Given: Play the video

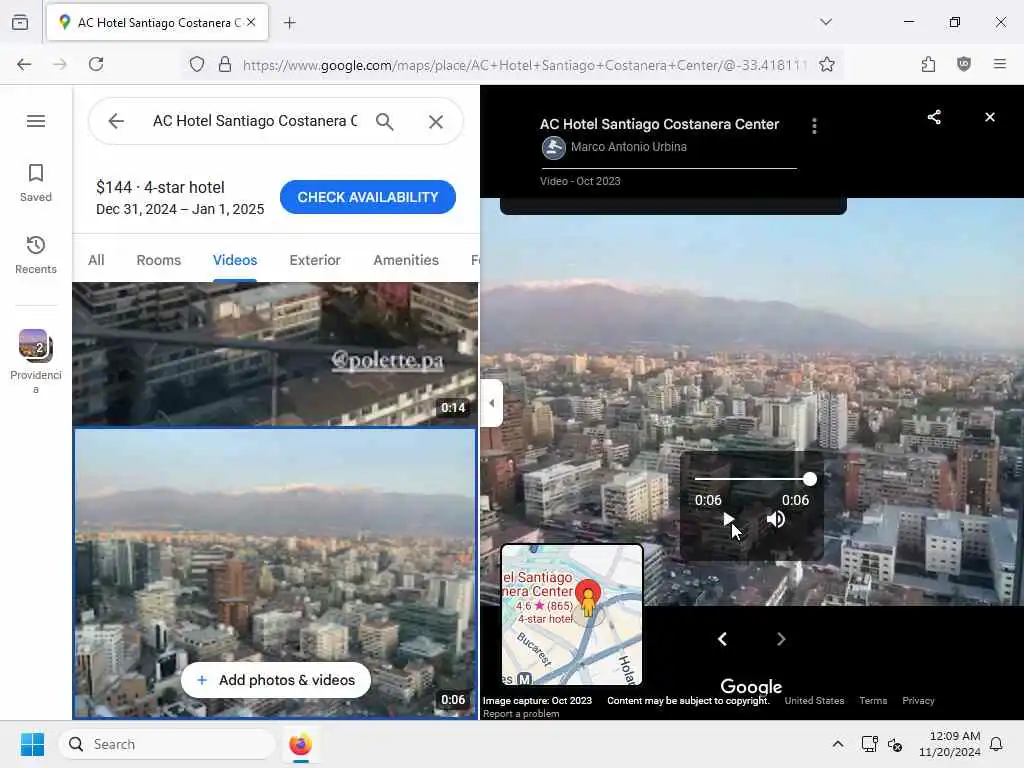Looking at the screenshot, I should [x=728, y=520].
